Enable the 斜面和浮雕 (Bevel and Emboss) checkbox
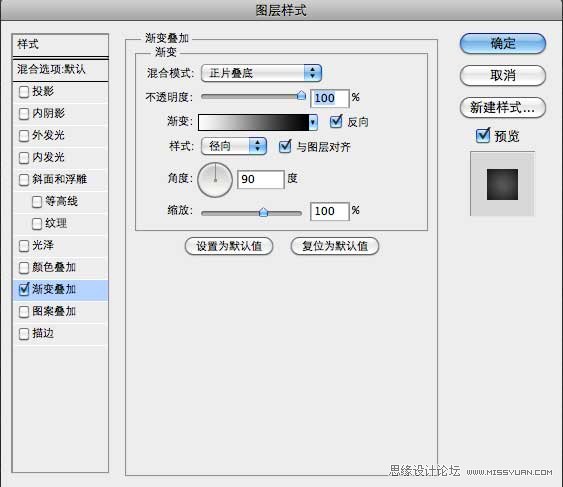 24,180
